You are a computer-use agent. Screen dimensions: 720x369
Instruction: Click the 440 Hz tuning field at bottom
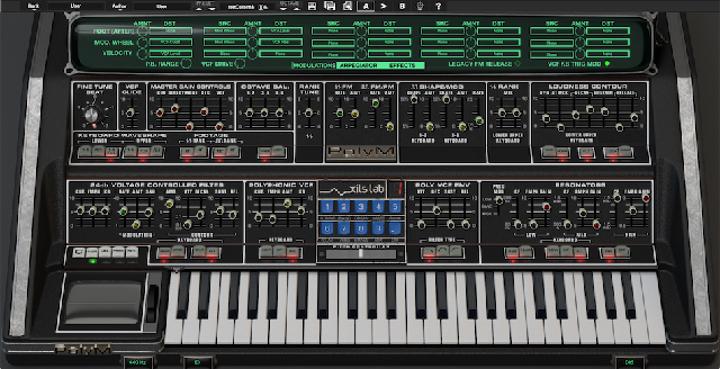(138, 362)
